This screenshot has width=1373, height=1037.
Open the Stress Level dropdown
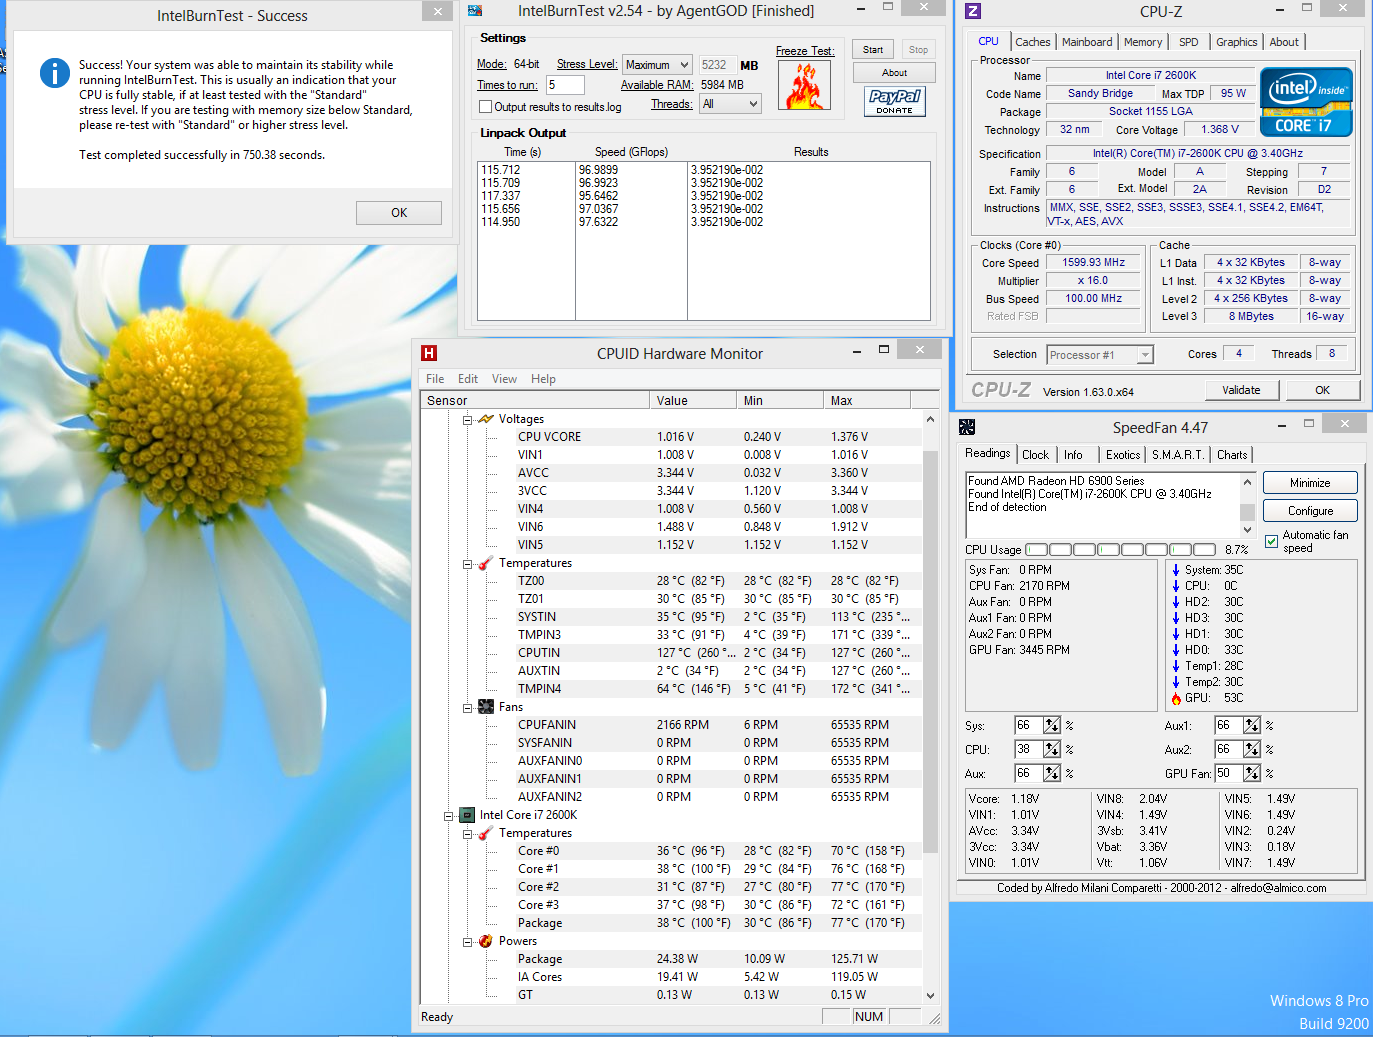click(657, 65)
